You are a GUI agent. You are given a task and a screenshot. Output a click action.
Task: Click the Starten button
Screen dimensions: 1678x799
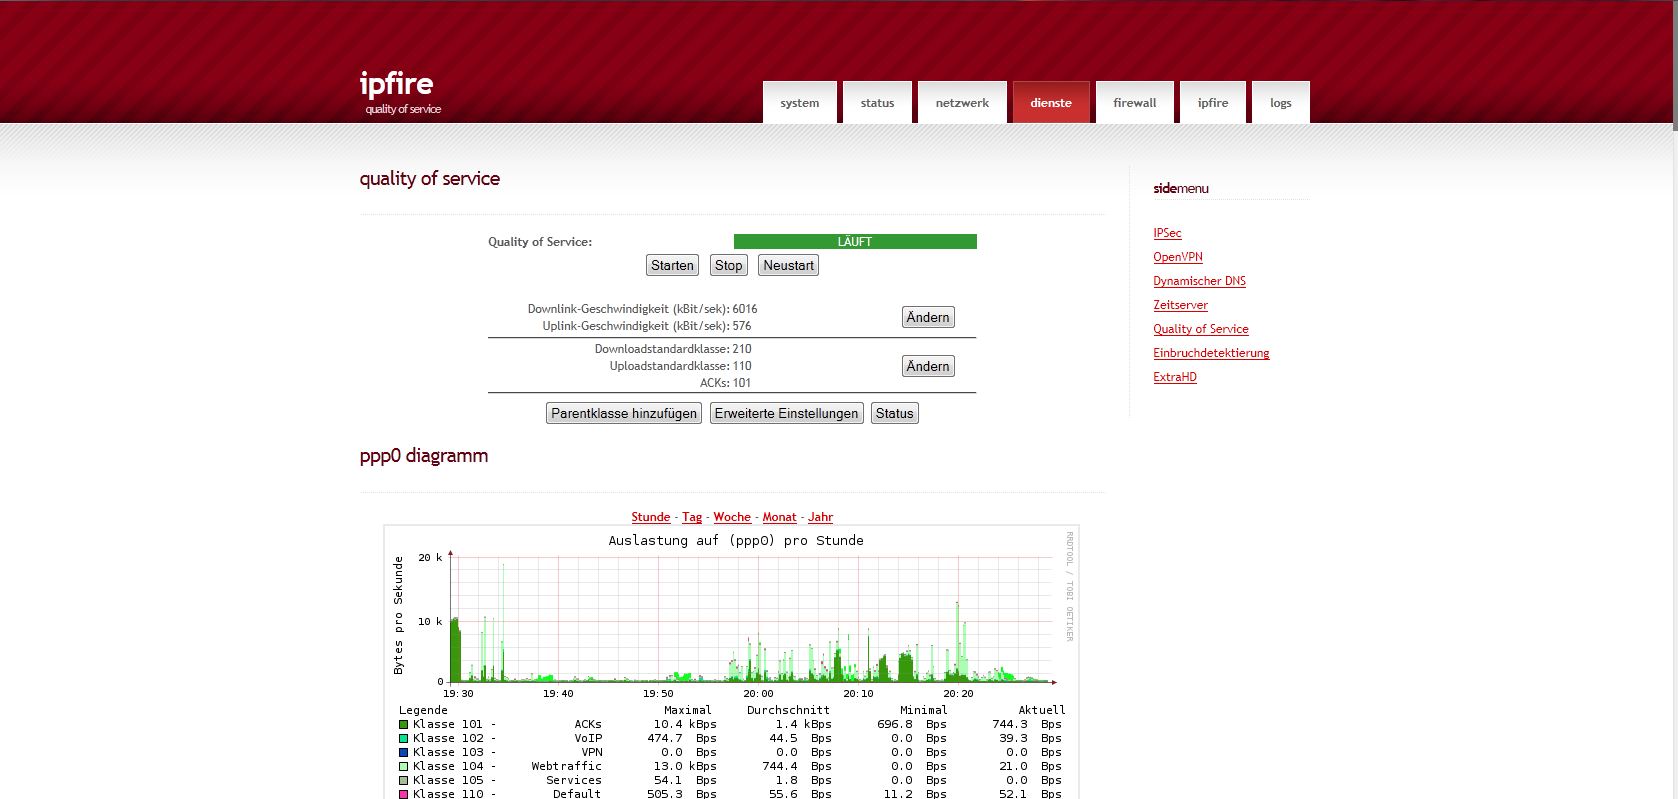(x=672, y=265)
